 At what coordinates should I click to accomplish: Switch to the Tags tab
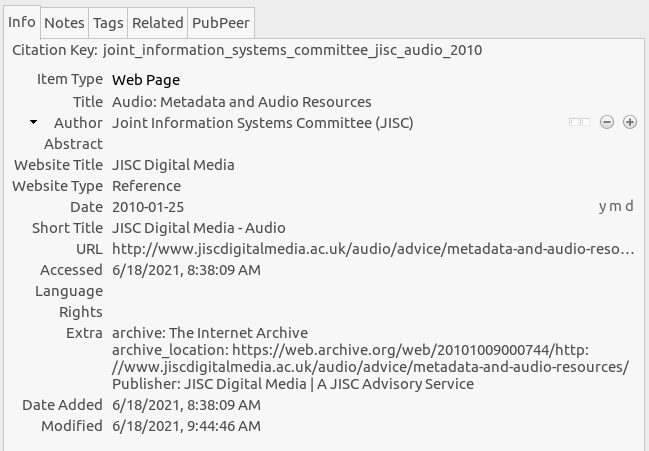(x=108, y=23)
